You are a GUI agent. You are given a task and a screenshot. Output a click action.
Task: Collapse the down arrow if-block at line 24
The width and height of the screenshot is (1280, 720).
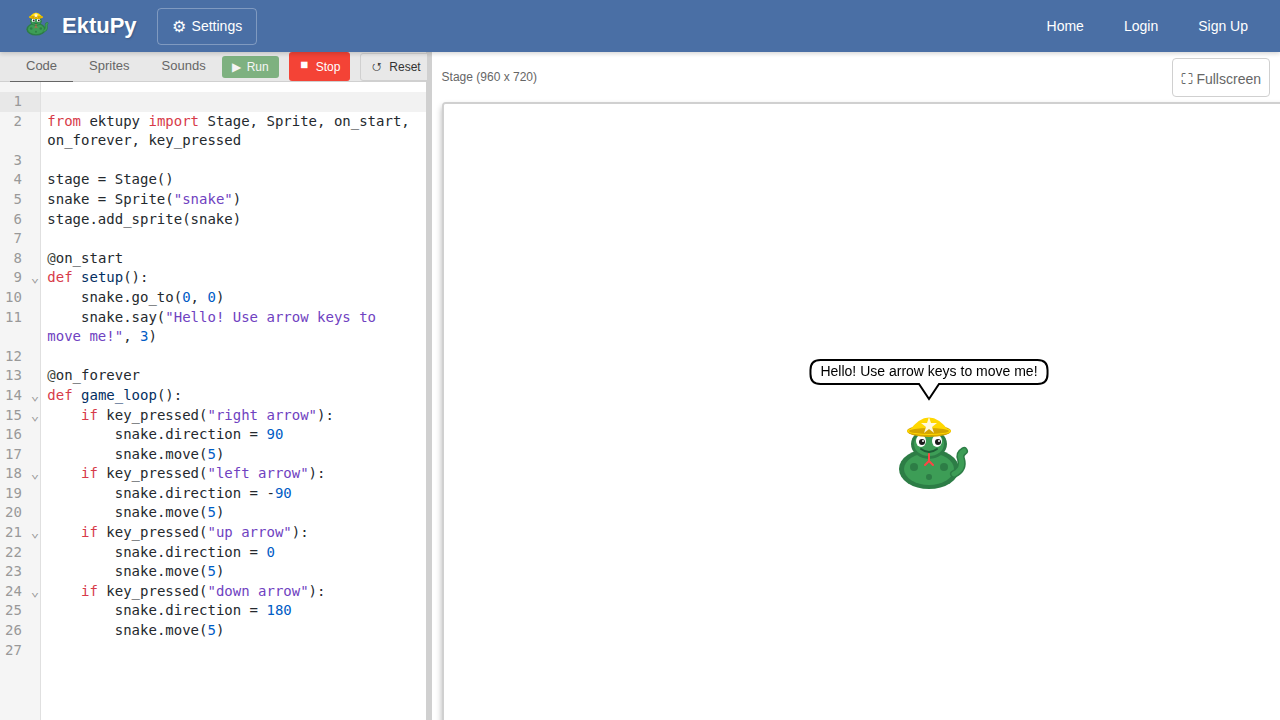[35, 593]
